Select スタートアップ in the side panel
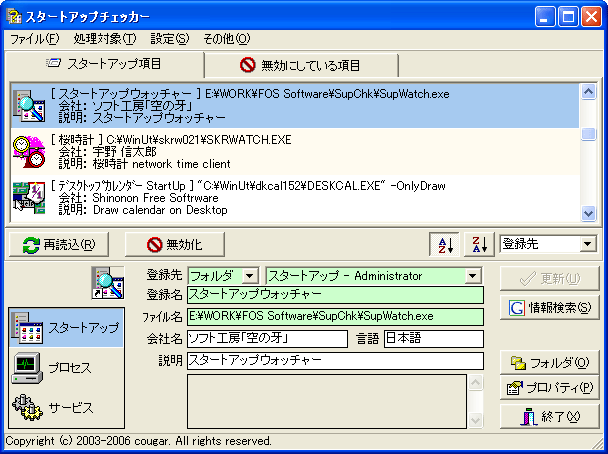Image resolution: width=608 pixels, height=454 pixels. tap(66, 328)
